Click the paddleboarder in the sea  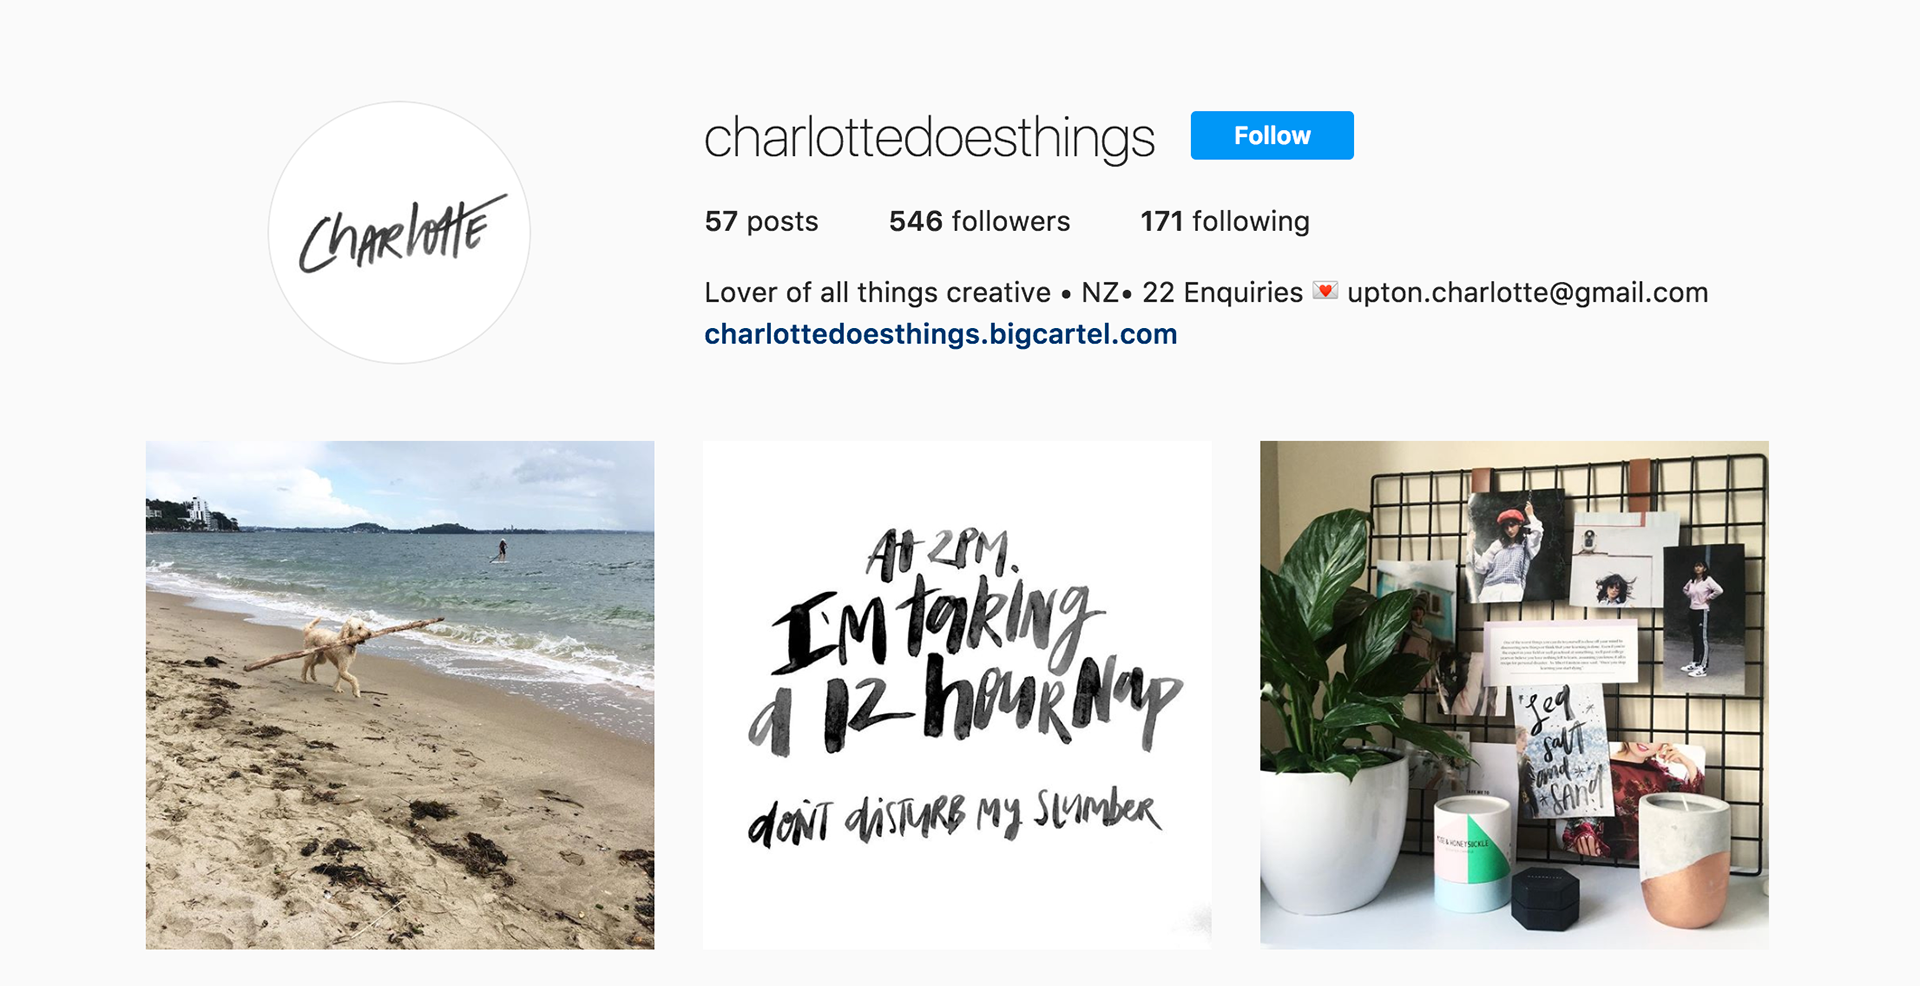pyautogui.click(x=500, y=549)
